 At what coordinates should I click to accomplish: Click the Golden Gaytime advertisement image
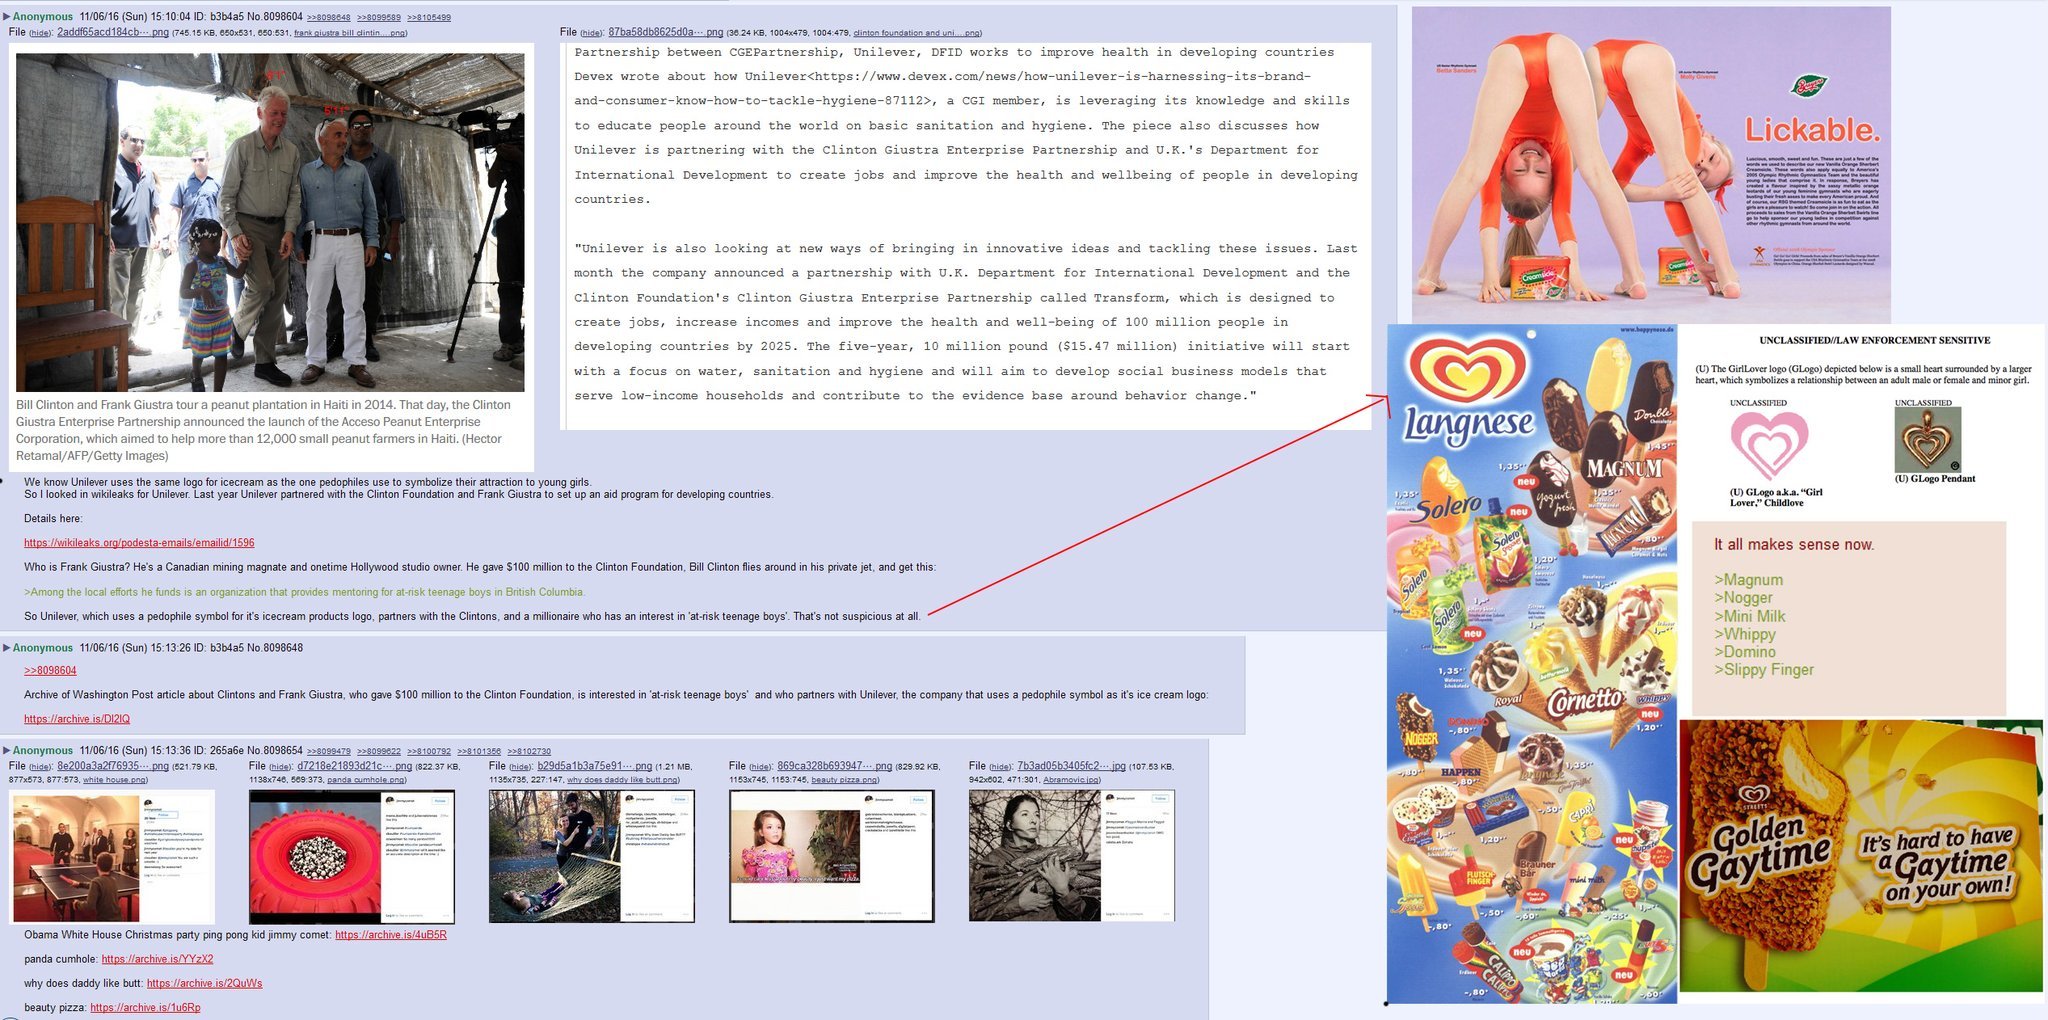1861,855
